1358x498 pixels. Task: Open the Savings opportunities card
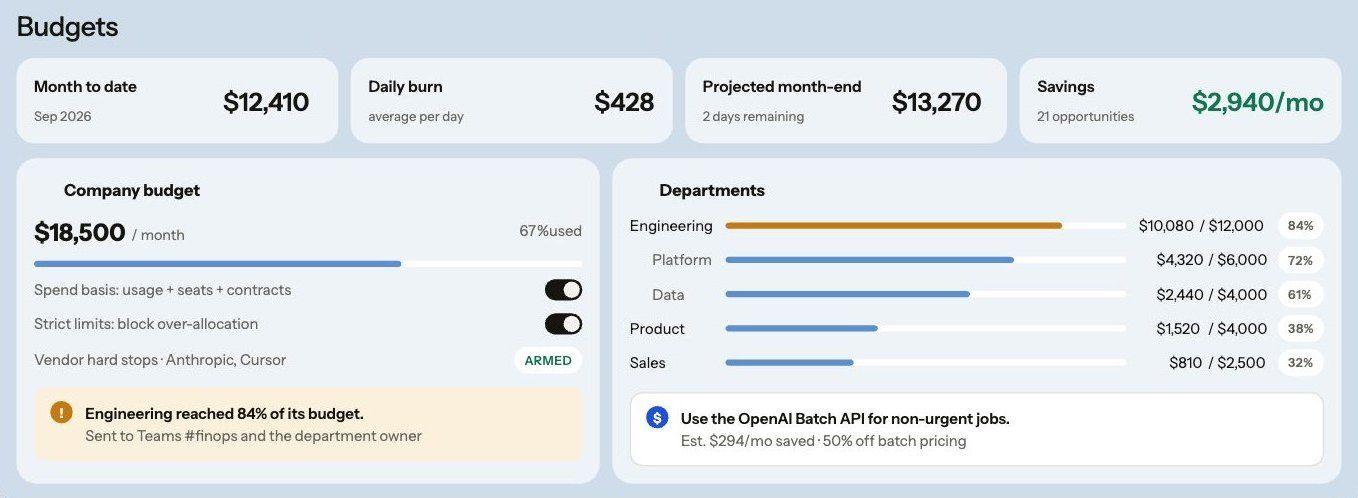point(1180,100)
